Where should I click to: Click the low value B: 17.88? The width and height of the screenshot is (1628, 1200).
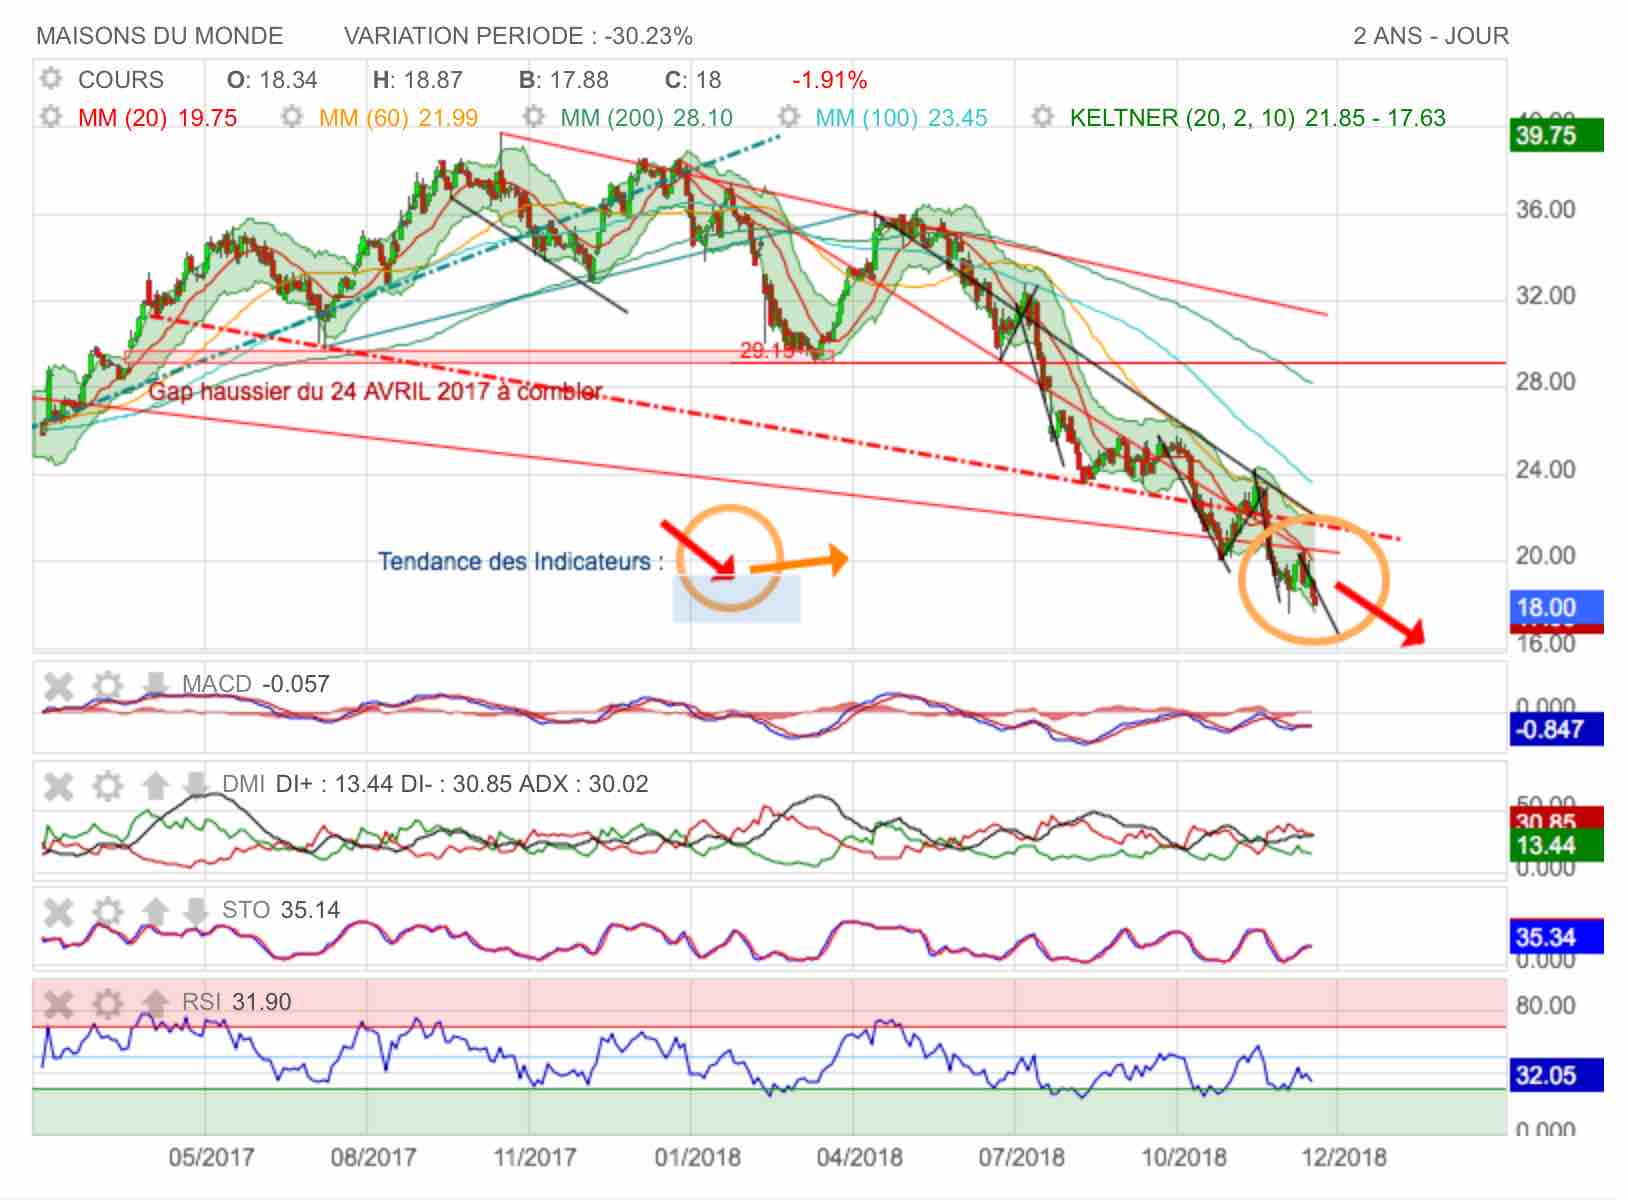pyautogui.click(x=563, y=80)
